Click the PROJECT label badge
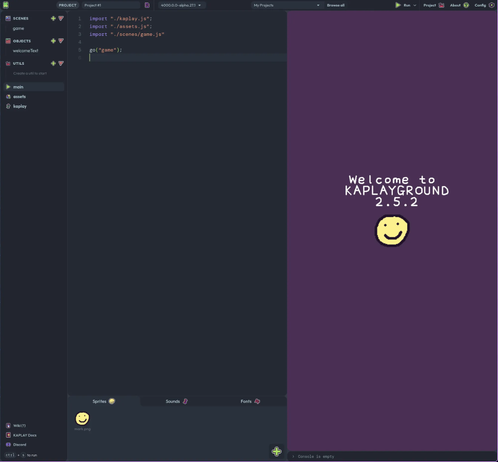498x462 pixels. click(x=68, y=5)
